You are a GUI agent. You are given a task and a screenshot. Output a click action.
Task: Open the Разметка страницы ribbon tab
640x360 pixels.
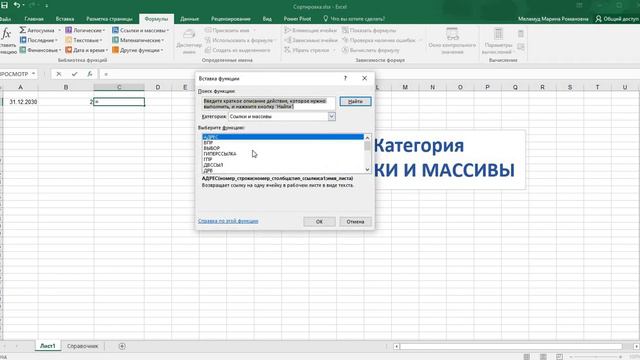click(x=109, y=19)
